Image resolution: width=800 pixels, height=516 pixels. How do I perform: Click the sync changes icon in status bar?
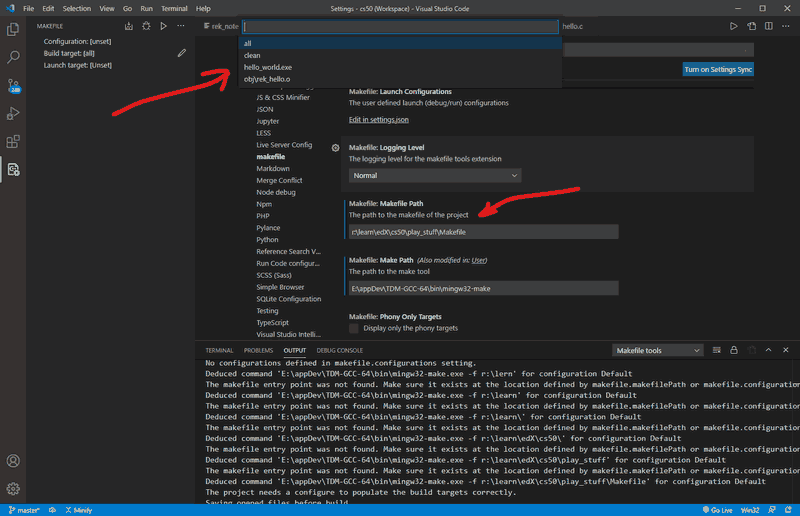click(52, 510)
